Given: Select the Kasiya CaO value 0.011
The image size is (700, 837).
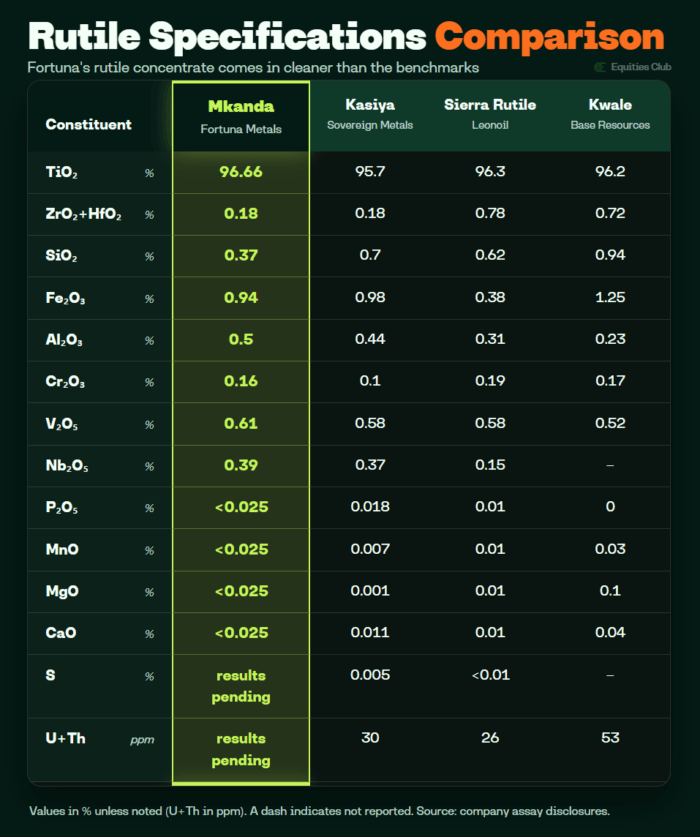Looking at the screenshot, I should click(x=370, y=632).
